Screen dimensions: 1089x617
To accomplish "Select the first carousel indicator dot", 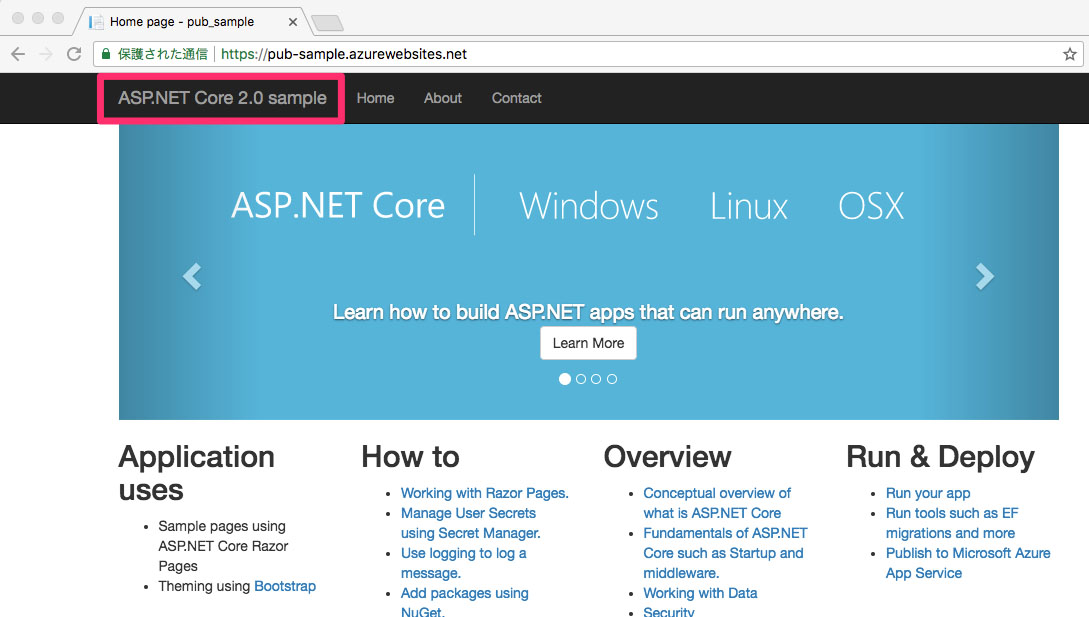I will [564, 378].
